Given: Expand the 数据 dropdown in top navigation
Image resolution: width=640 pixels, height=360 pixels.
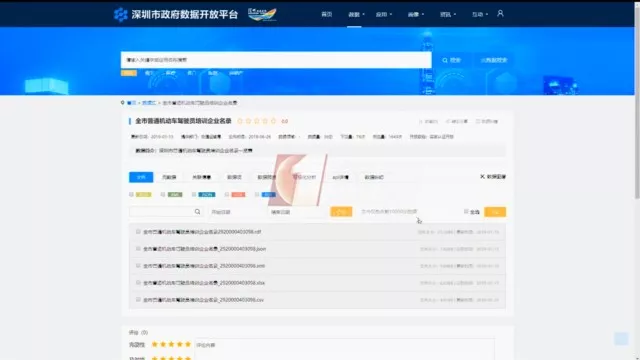Looking at the screenshot, I should [x=356, y=14].
